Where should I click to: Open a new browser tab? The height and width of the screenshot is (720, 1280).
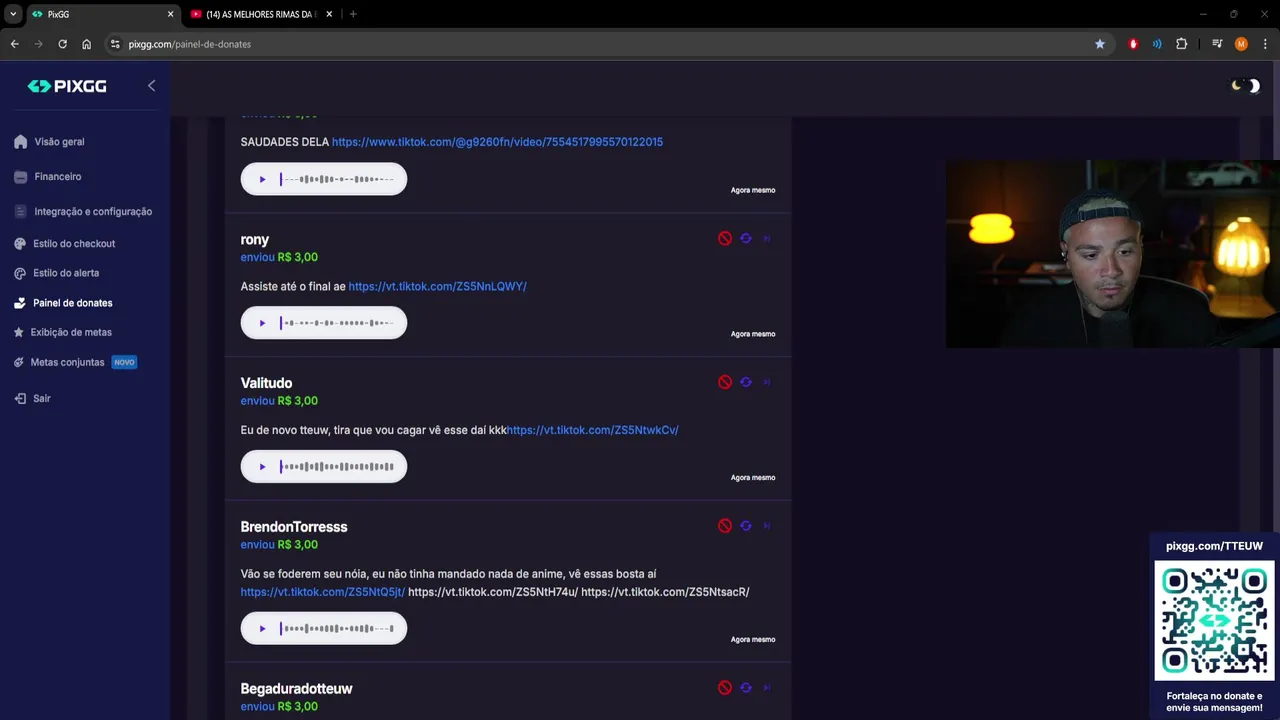[x=353, y=14]
